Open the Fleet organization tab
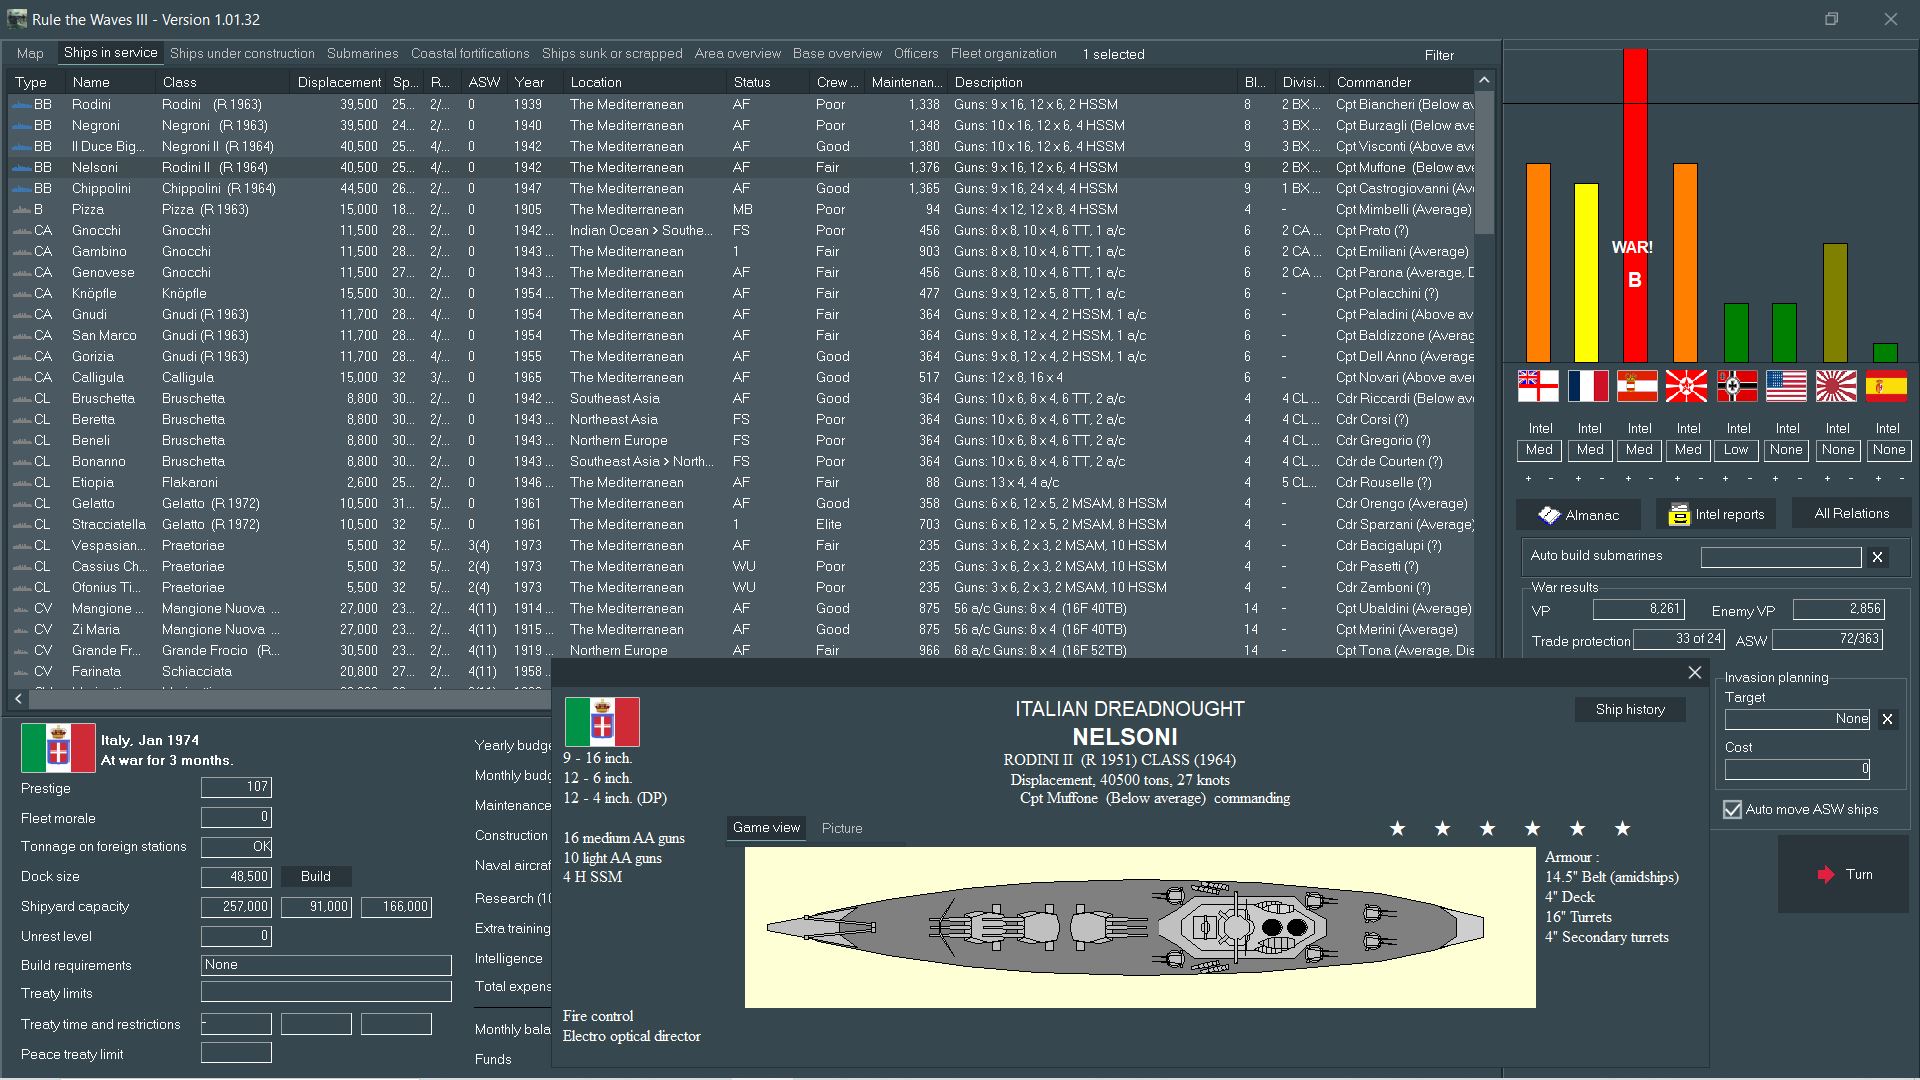Viewport: 1920px width, 1080px height. [1003, 54]
